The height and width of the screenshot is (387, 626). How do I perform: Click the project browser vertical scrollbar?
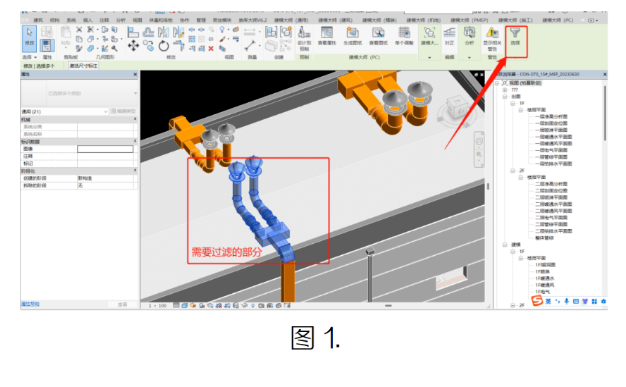point(605,114)
